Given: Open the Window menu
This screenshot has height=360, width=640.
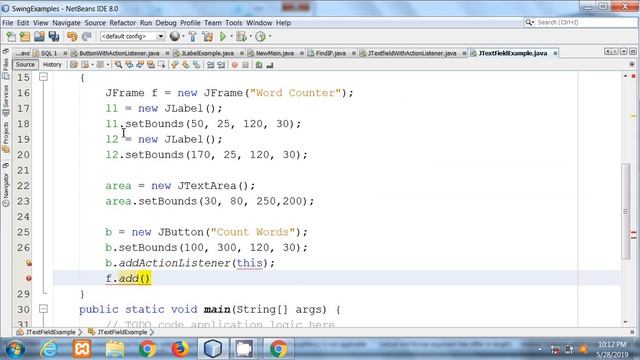Looking at the screenshot, I should pos(259,23).
